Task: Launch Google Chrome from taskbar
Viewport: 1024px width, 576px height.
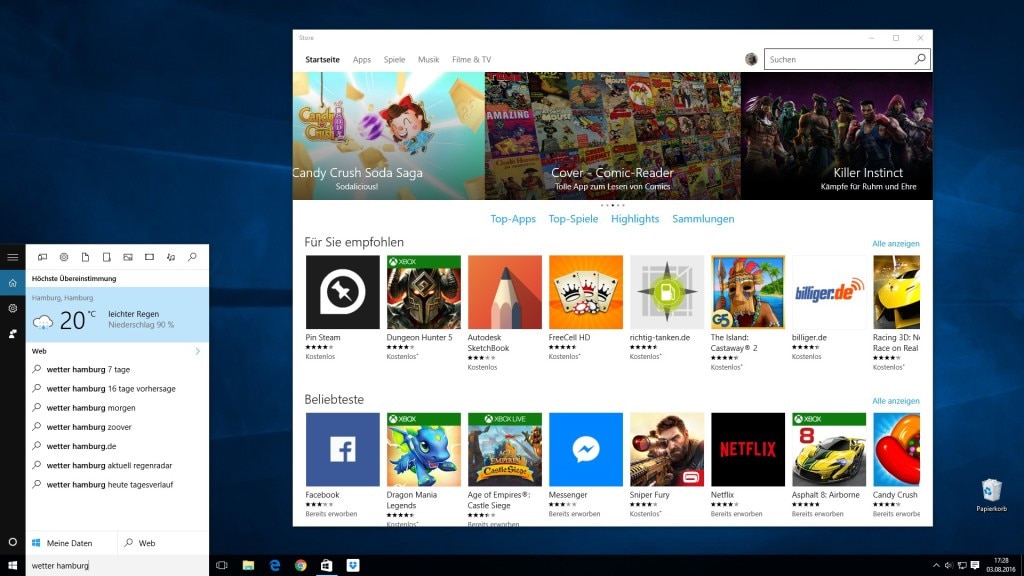Action: coord(300,566)
